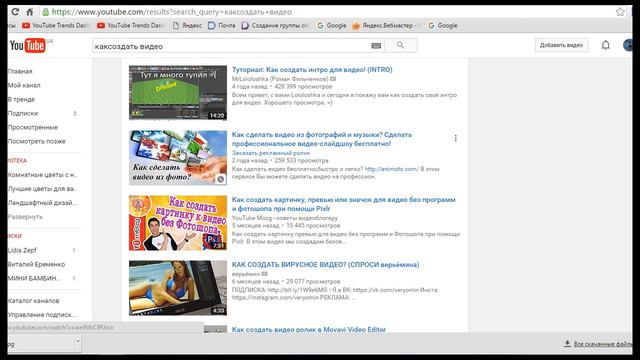
Task: Open the Яндекс bookmark
Action: [x=187, y=25]
